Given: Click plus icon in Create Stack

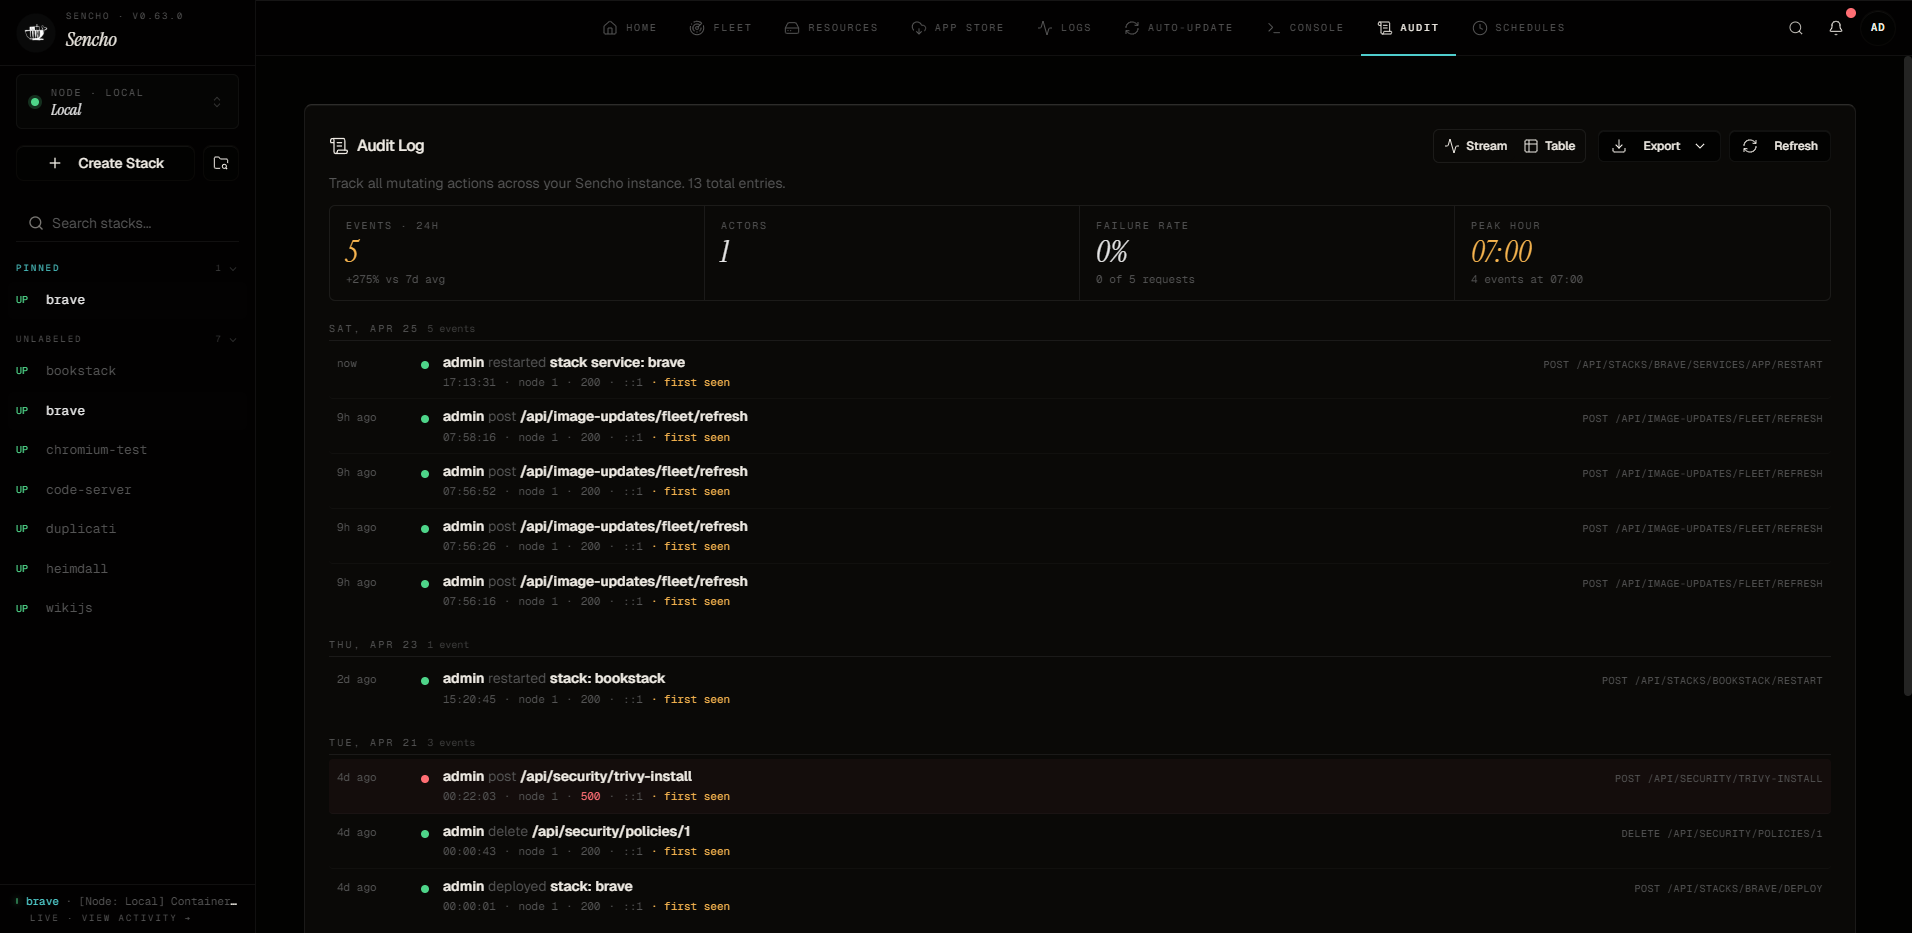Looking at the screenshot, I should coord(55,163).
